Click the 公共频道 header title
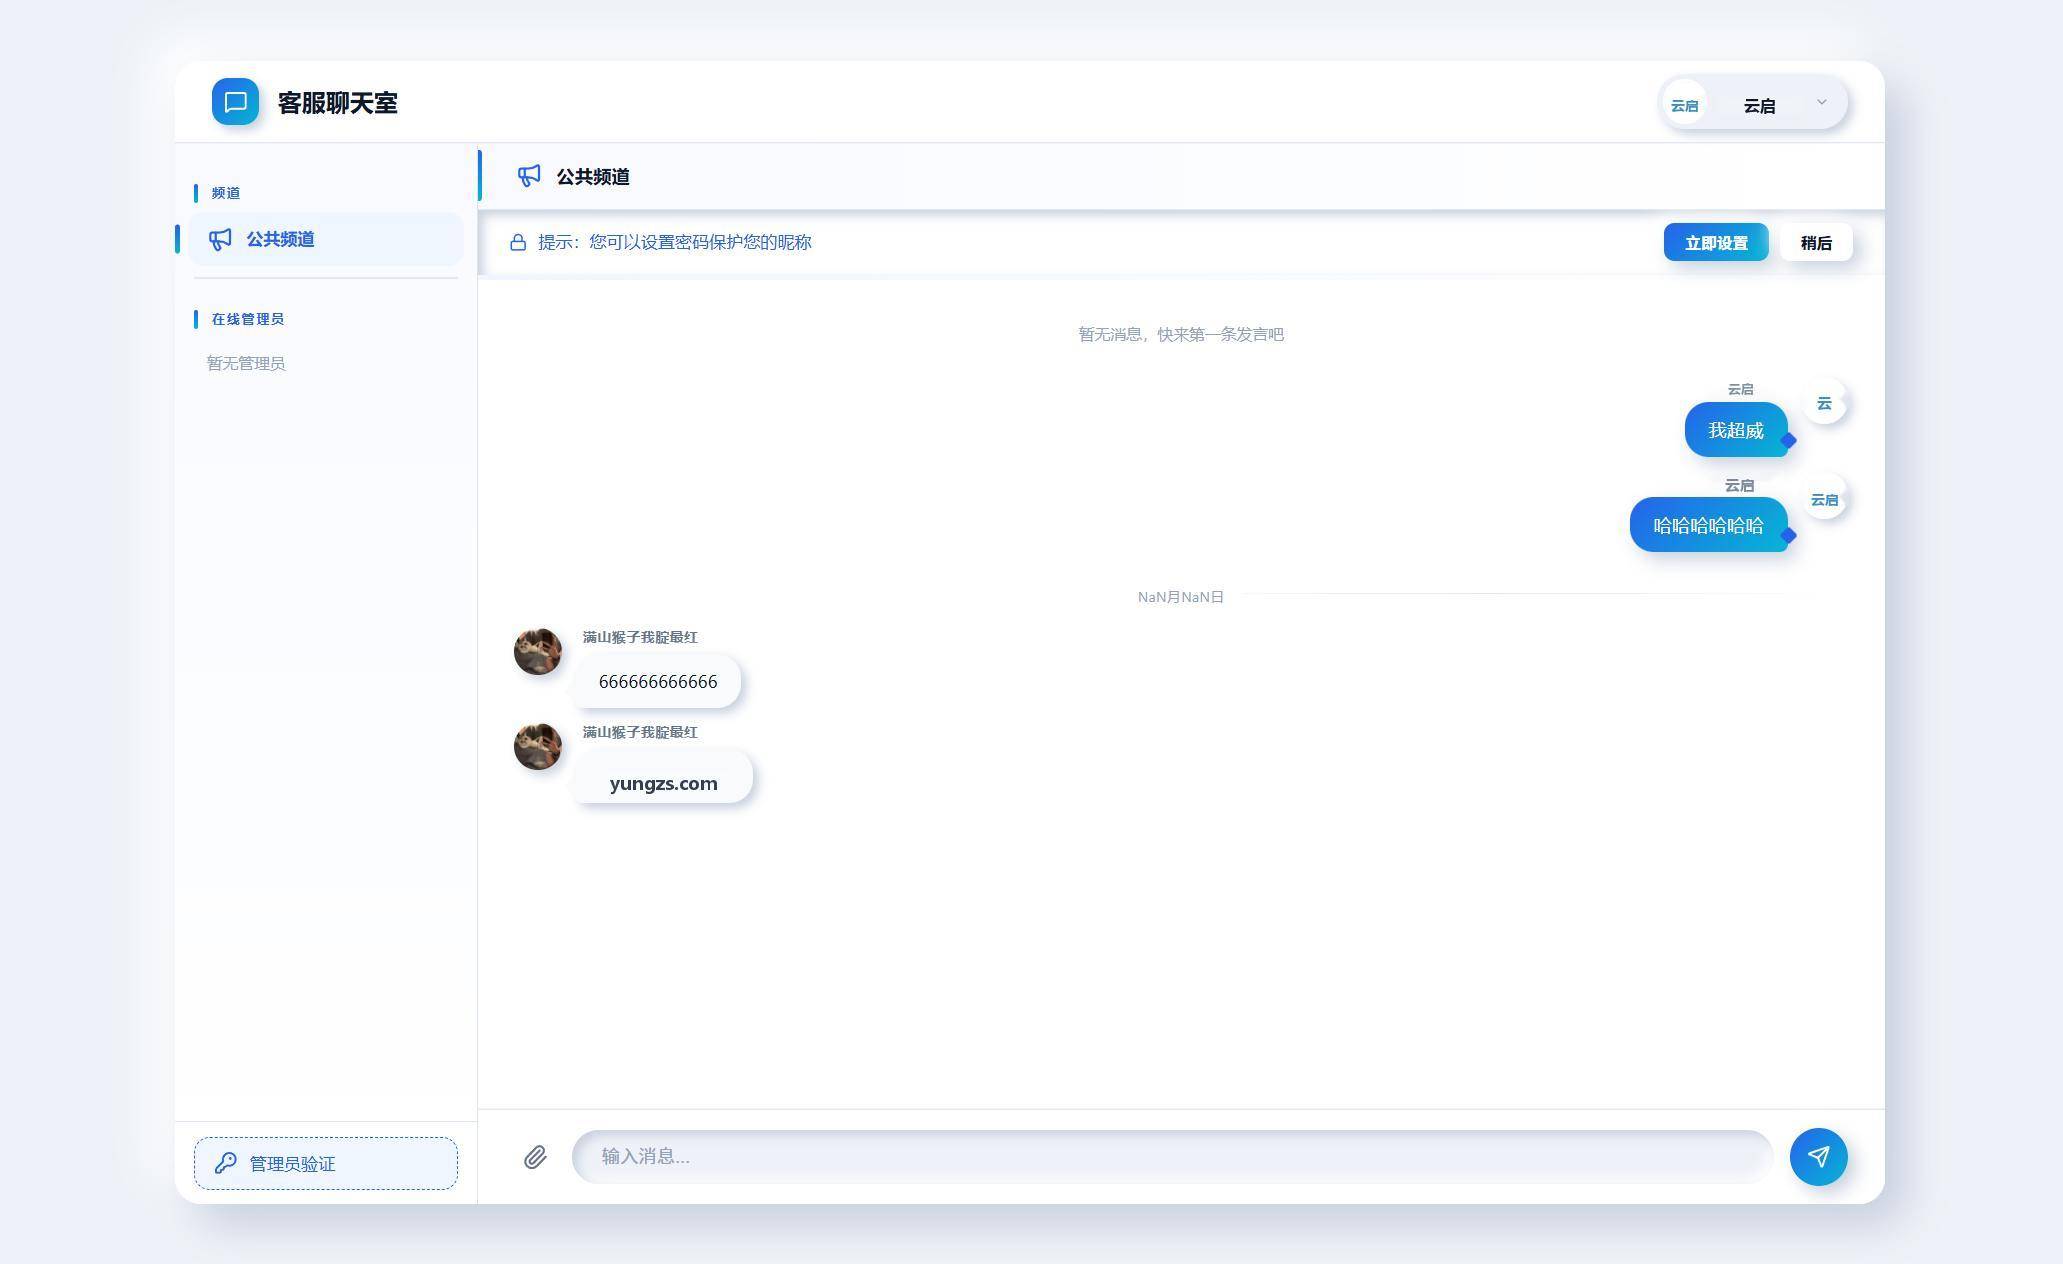This screenshot has width=2063, height=1264. click(593, 177)
